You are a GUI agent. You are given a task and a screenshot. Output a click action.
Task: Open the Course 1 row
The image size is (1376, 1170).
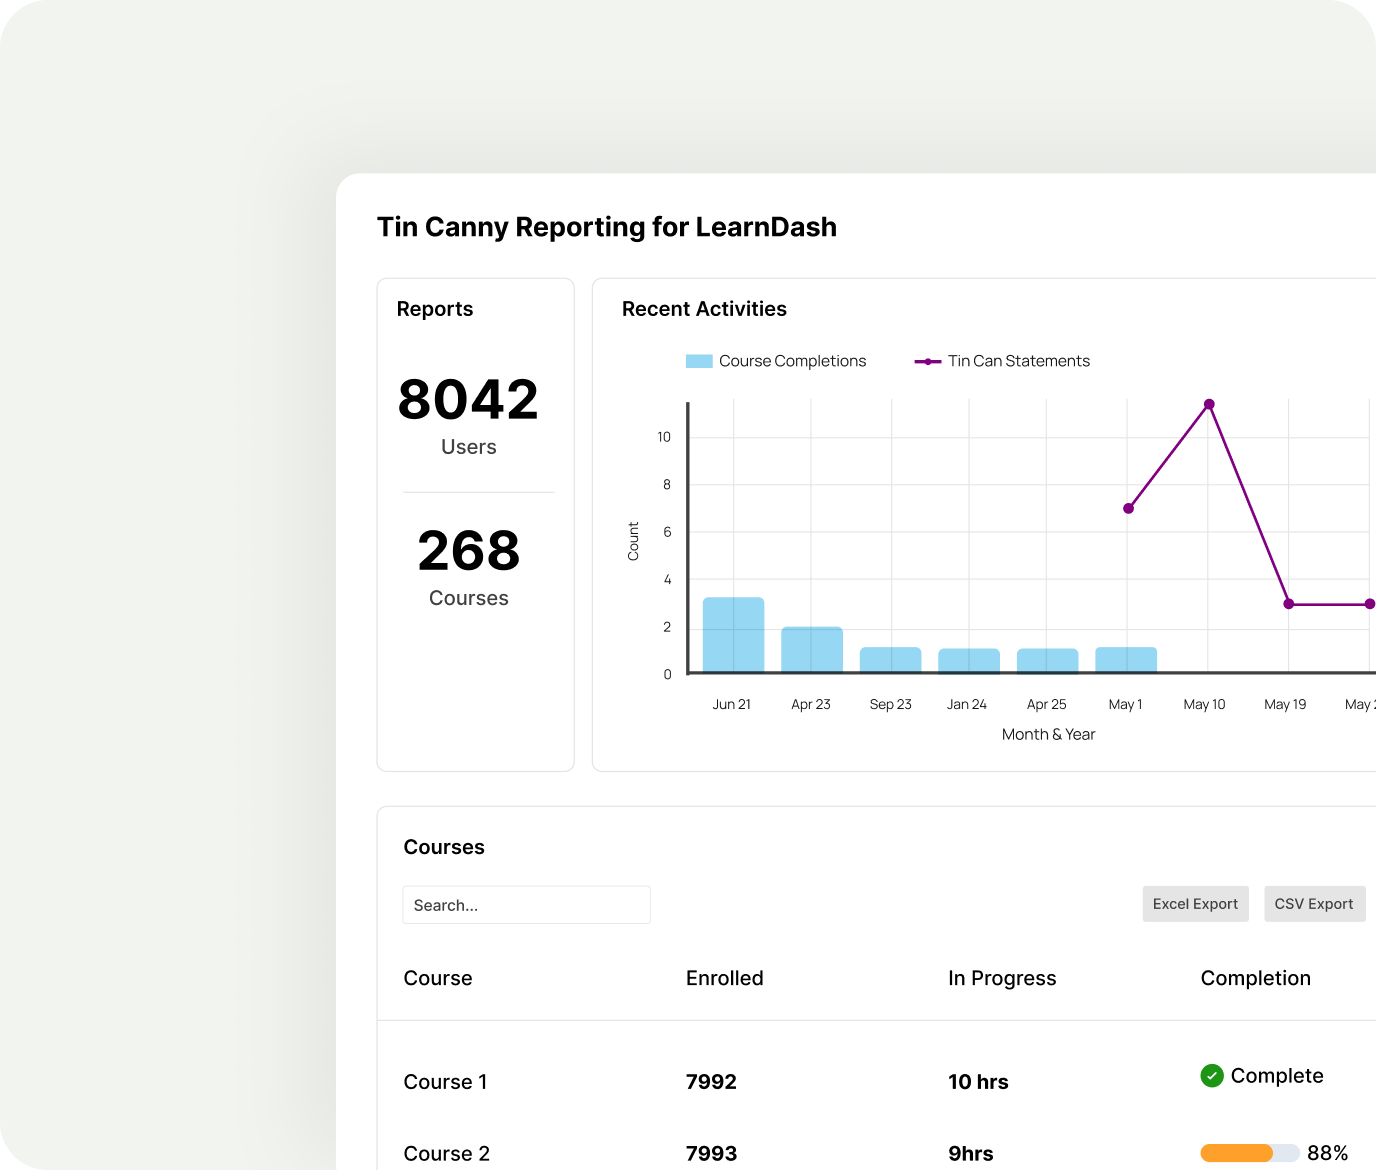click(445, 1082)
